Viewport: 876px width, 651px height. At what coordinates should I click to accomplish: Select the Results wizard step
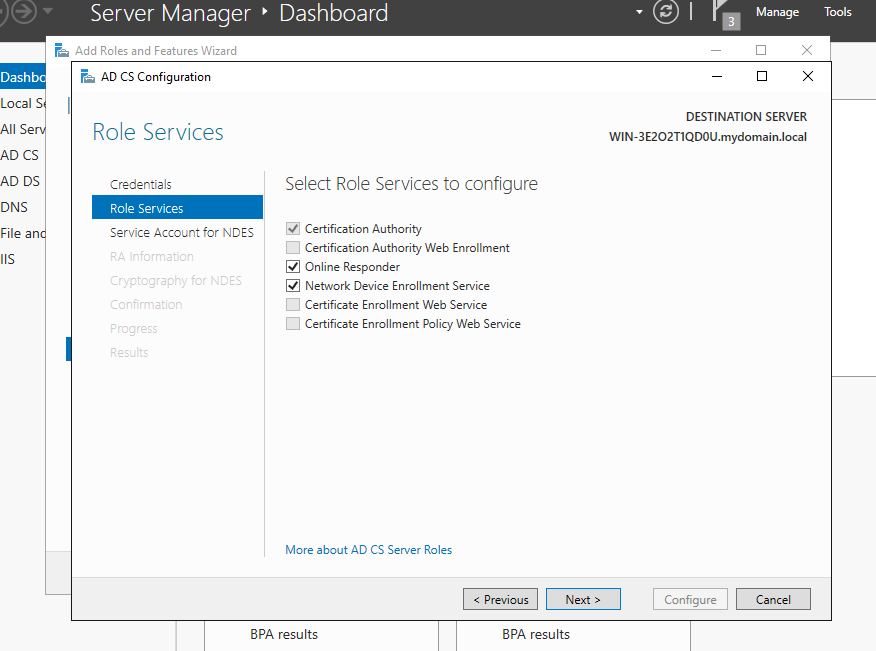tap(129, 353)
